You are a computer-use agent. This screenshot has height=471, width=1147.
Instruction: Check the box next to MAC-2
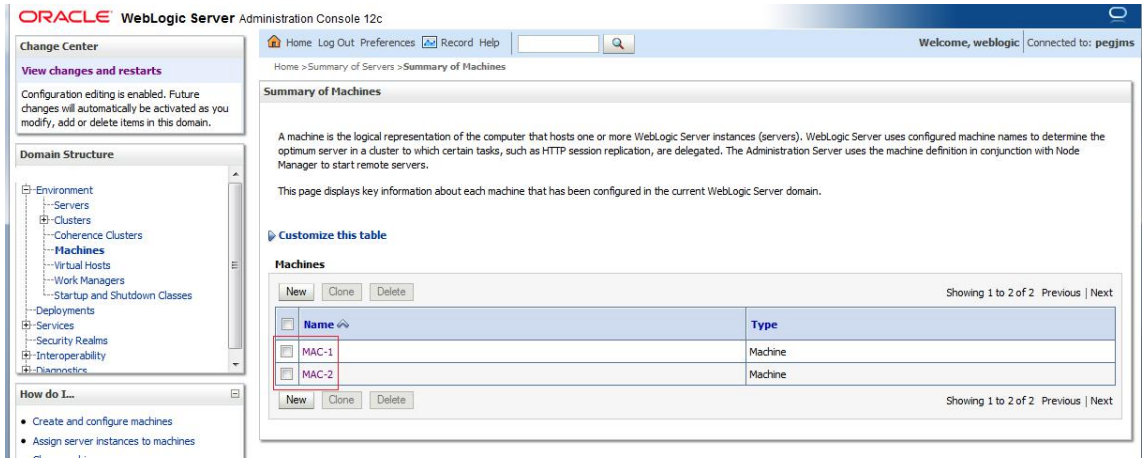coord(287,374)
